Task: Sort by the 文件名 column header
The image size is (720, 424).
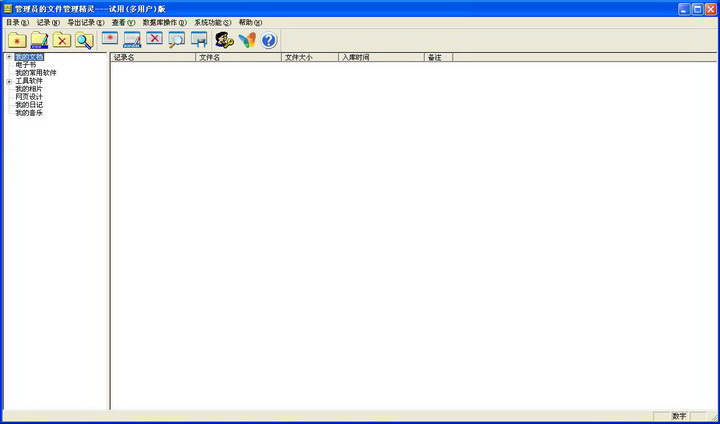Action: coord(239,57)
